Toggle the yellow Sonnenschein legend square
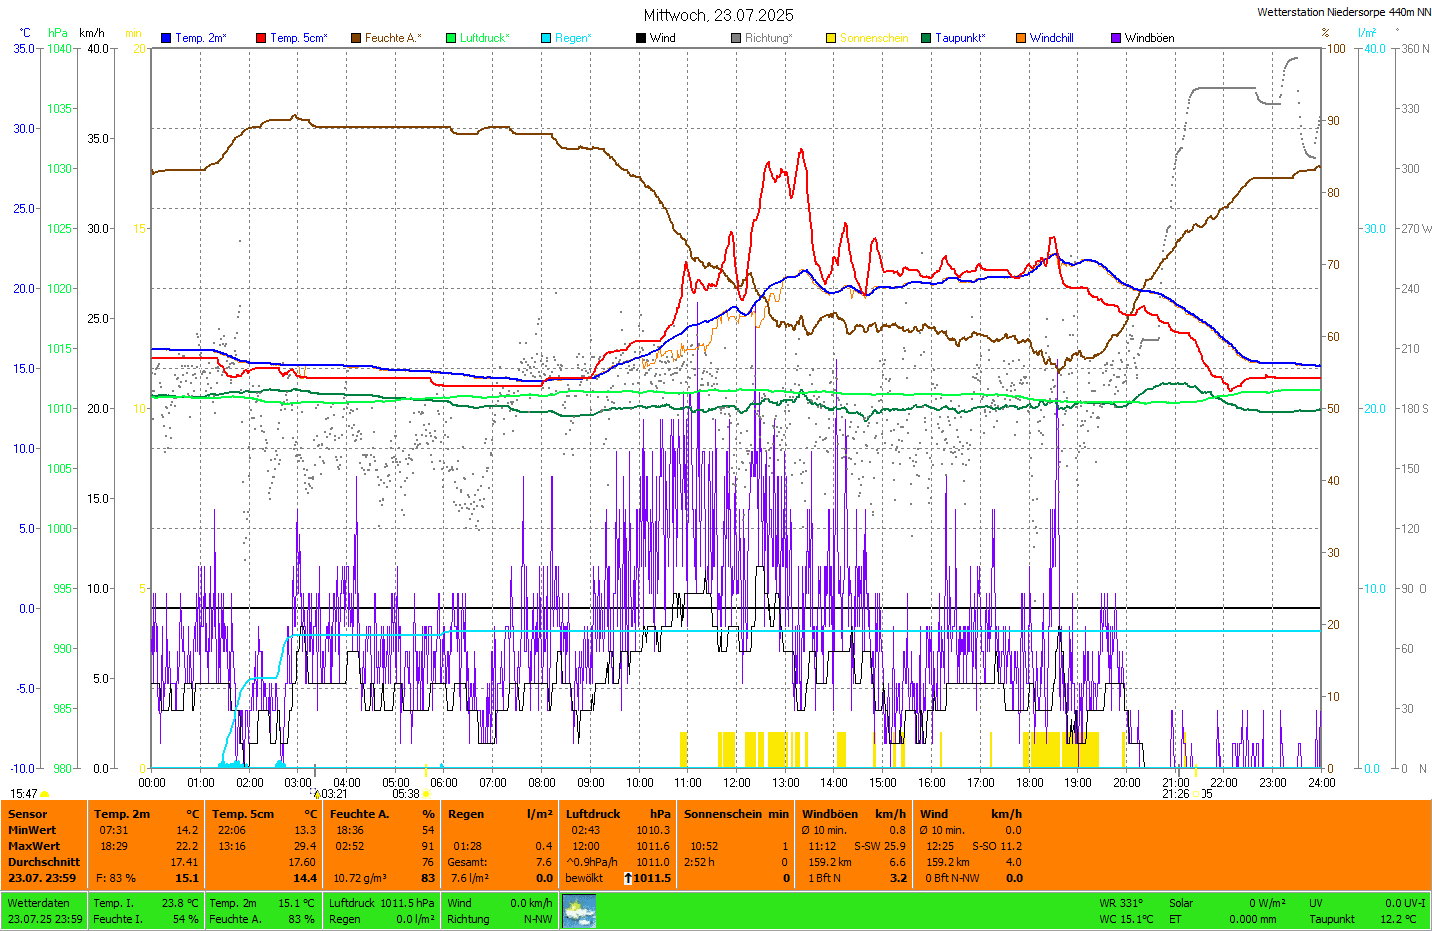Screen dimensions: 1432x931 pyautogui.click(x=831, y=38)
